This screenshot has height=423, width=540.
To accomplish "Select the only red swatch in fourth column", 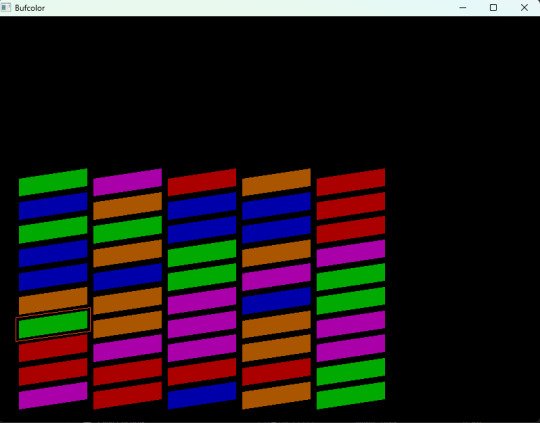I will coord(276,372).
